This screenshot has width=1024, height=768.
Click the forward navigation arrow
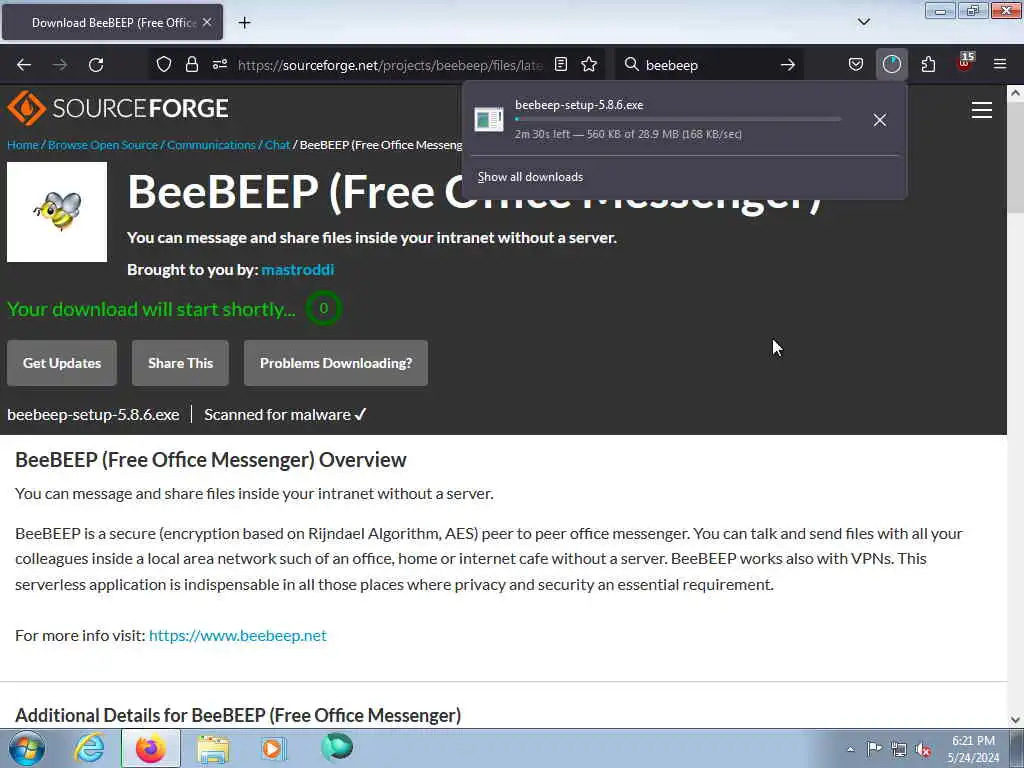click(60, 65)
